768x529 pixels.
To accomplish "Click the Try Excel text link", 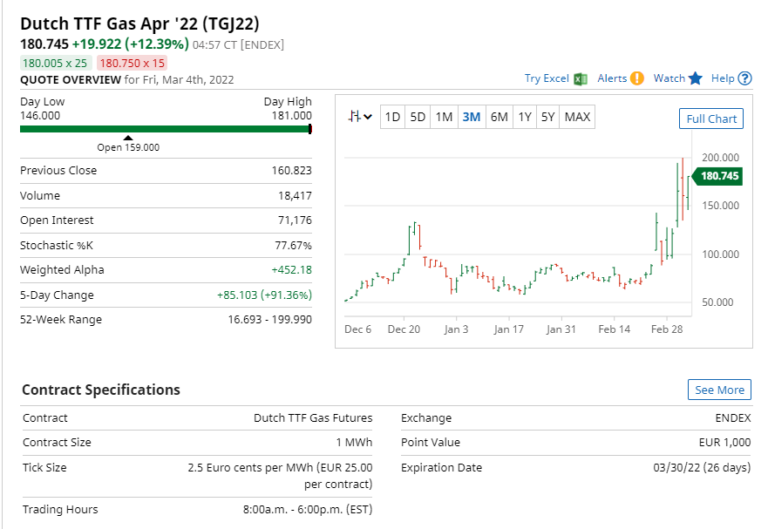I will [546, 78].
